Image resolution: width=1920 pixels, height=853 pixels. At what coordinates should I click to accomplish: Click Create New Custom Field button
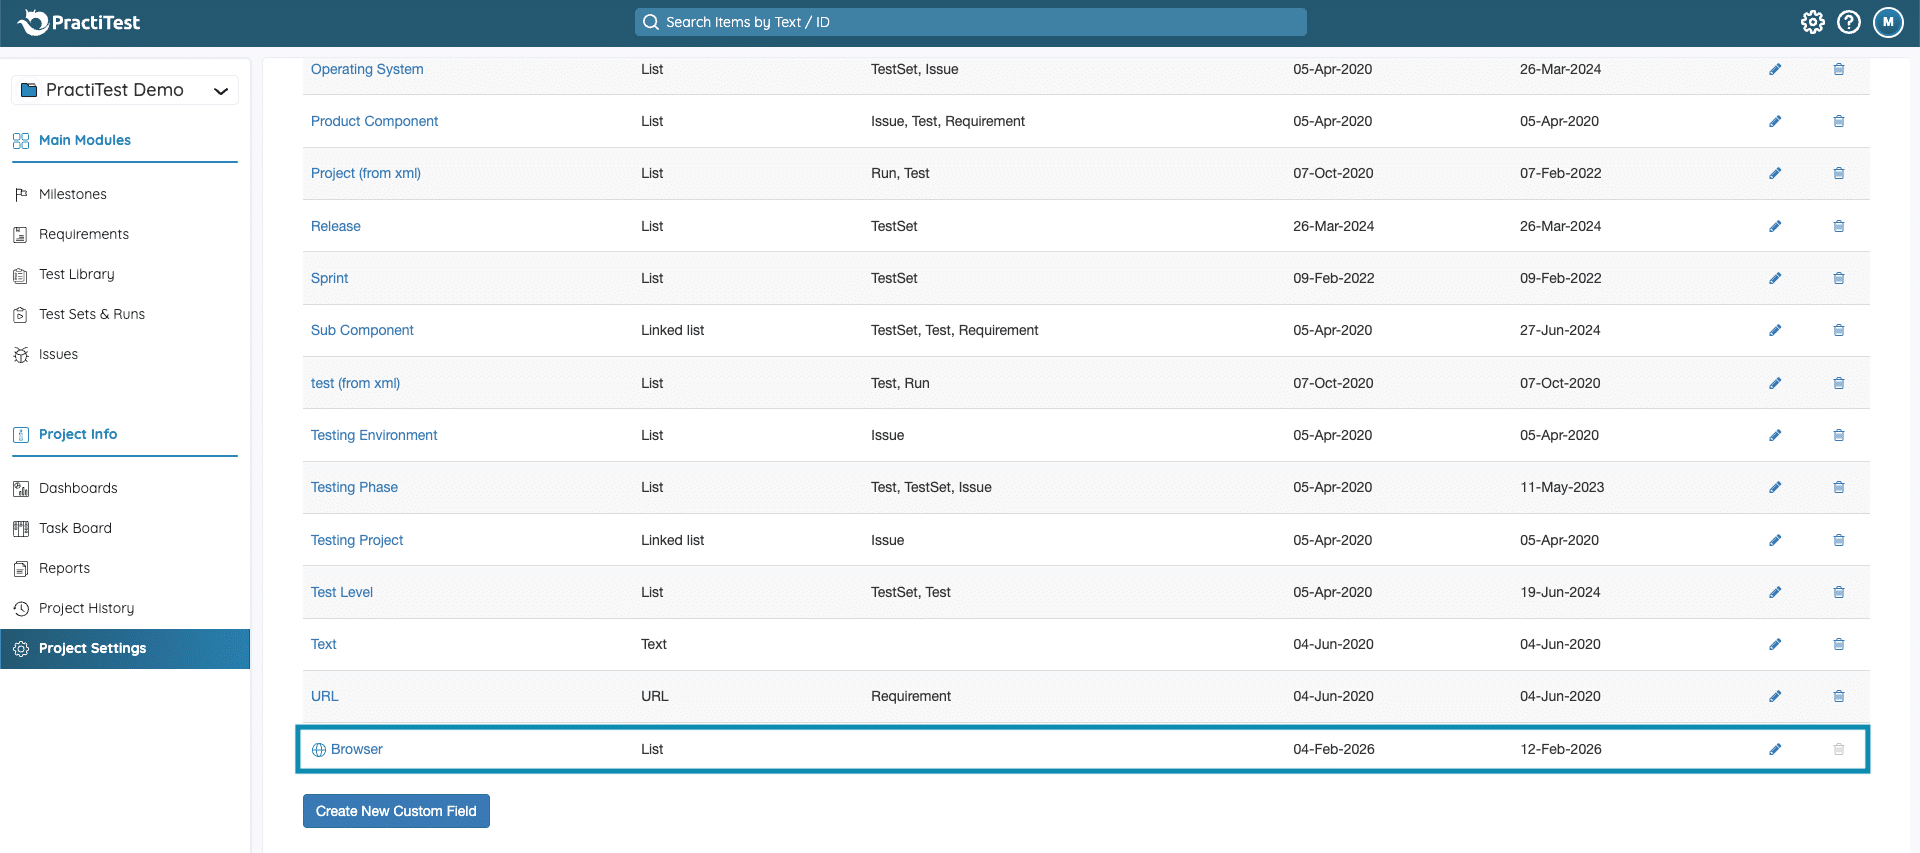[x=396, y=811]
